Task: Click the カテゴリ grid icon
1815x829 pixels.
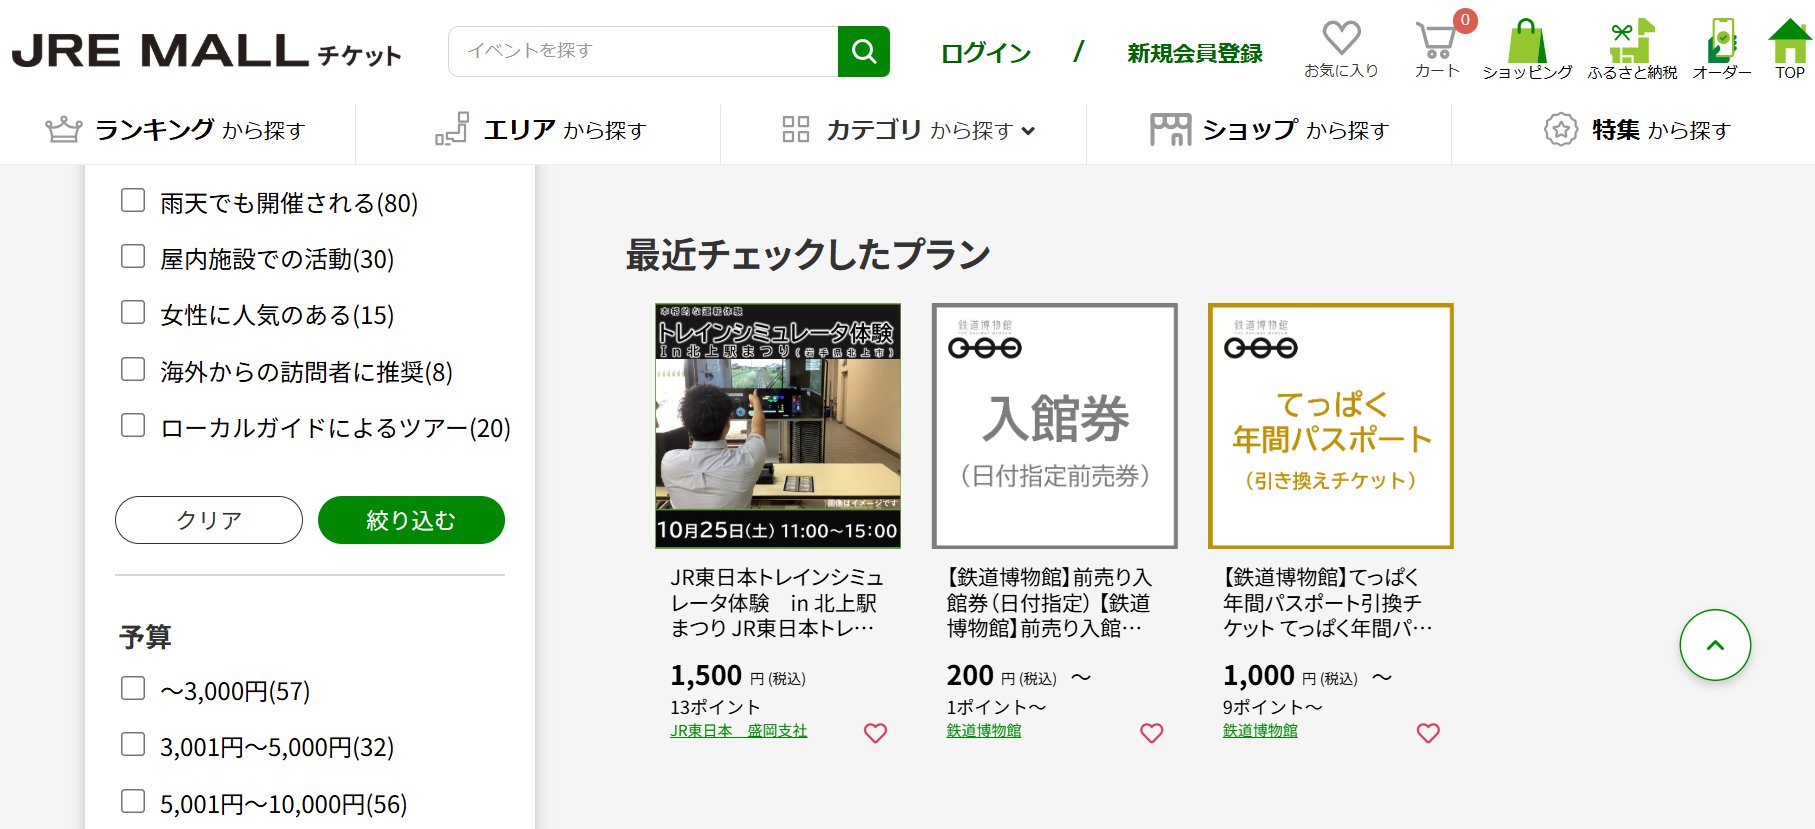Action: (796, 129)
